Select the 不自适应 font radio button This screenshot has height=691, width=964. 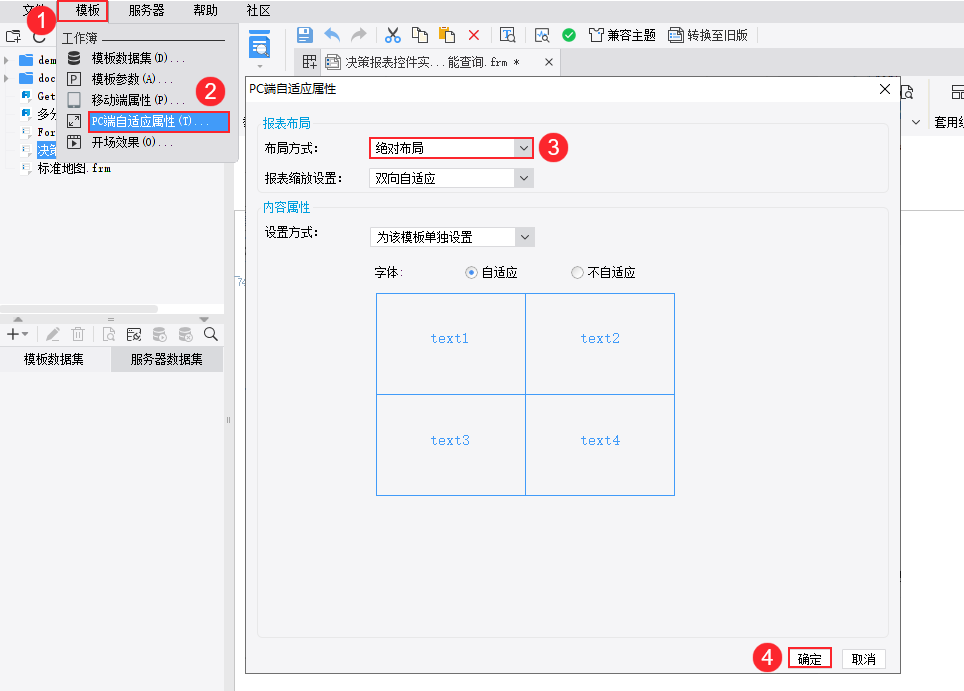[x=577, y=272]
